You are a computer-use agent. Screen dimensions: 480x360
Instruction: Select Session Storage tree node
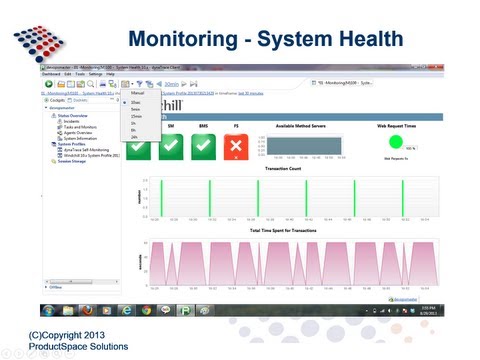coord(72,161)
